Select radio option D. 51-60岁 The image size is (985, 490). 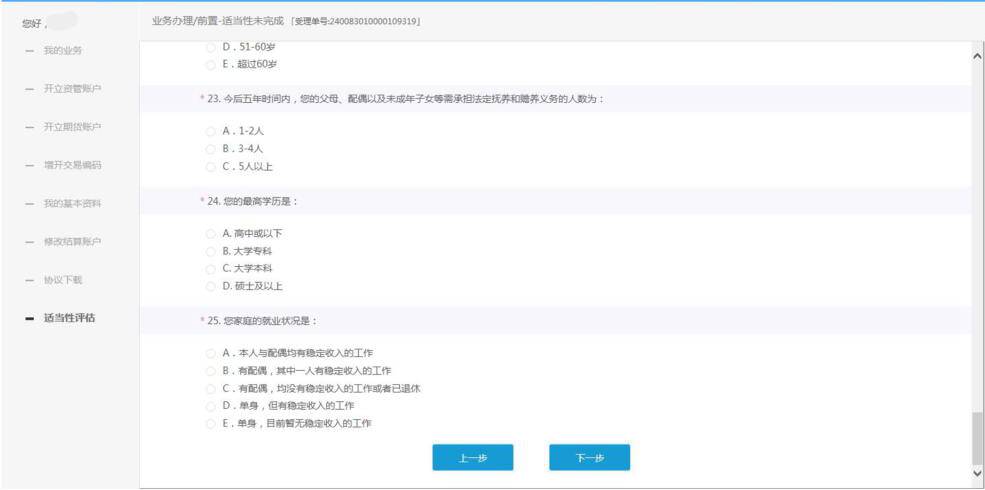pyautogui.click(x=210, y=48)
